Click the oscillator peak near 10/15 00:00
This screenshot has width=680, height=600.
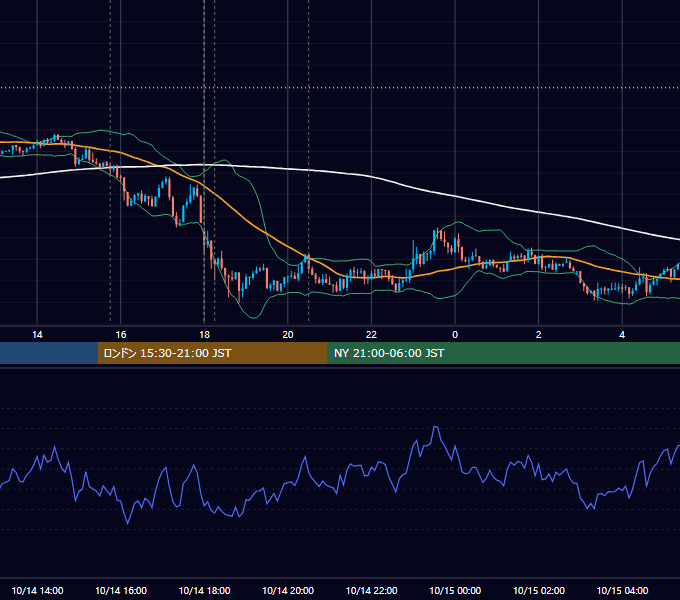coord(436,428)
